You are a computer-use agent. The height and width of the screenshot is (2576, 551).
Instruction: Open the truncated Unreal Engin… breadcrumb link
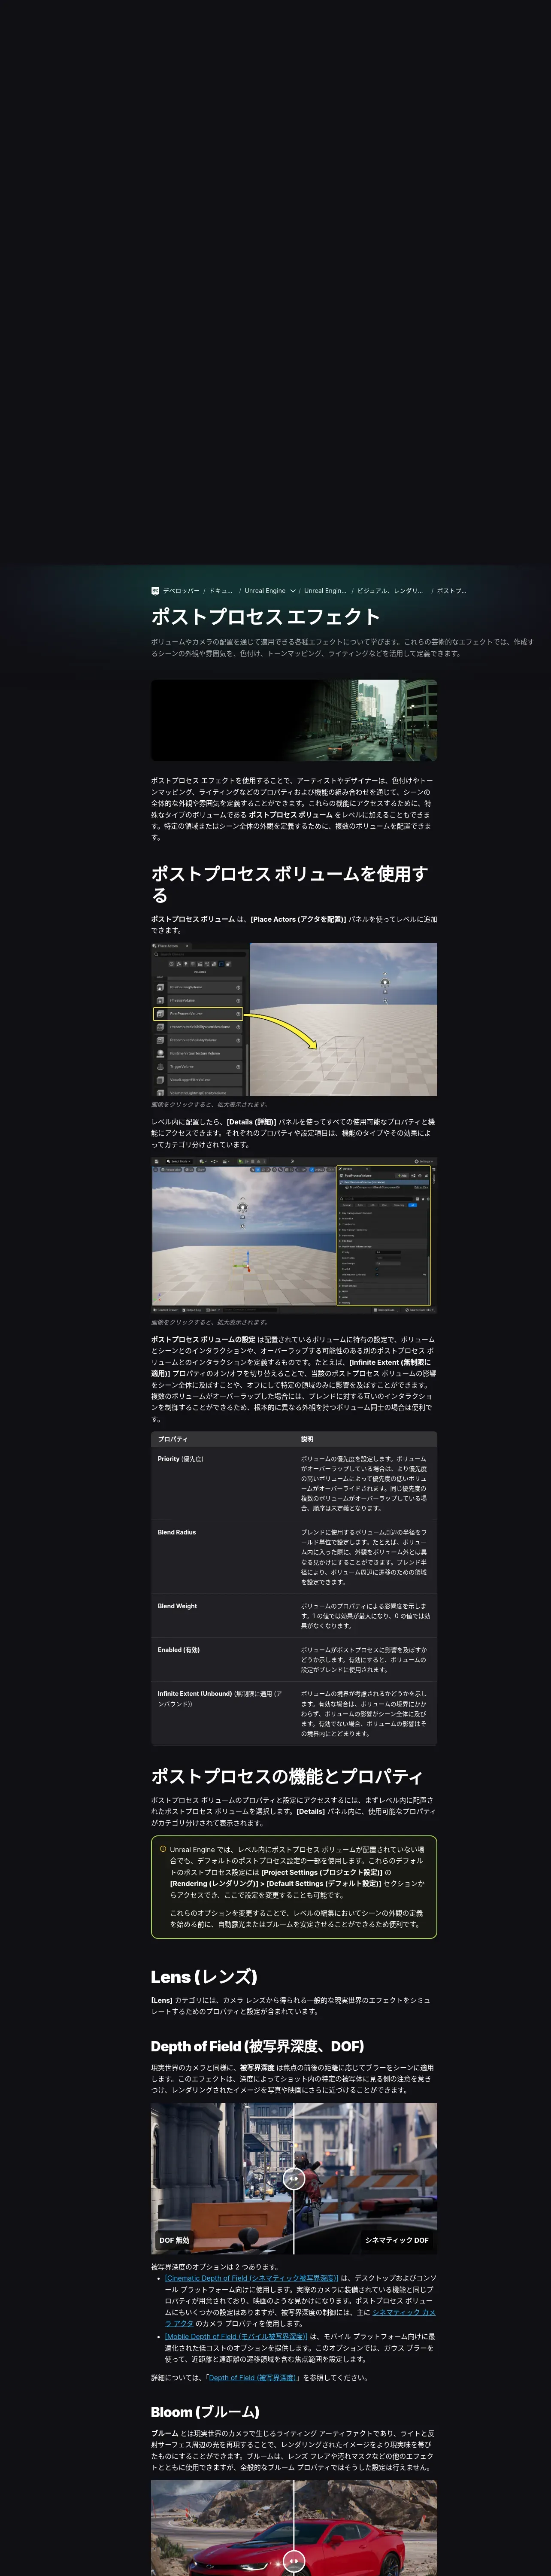(x=325, y=591)
